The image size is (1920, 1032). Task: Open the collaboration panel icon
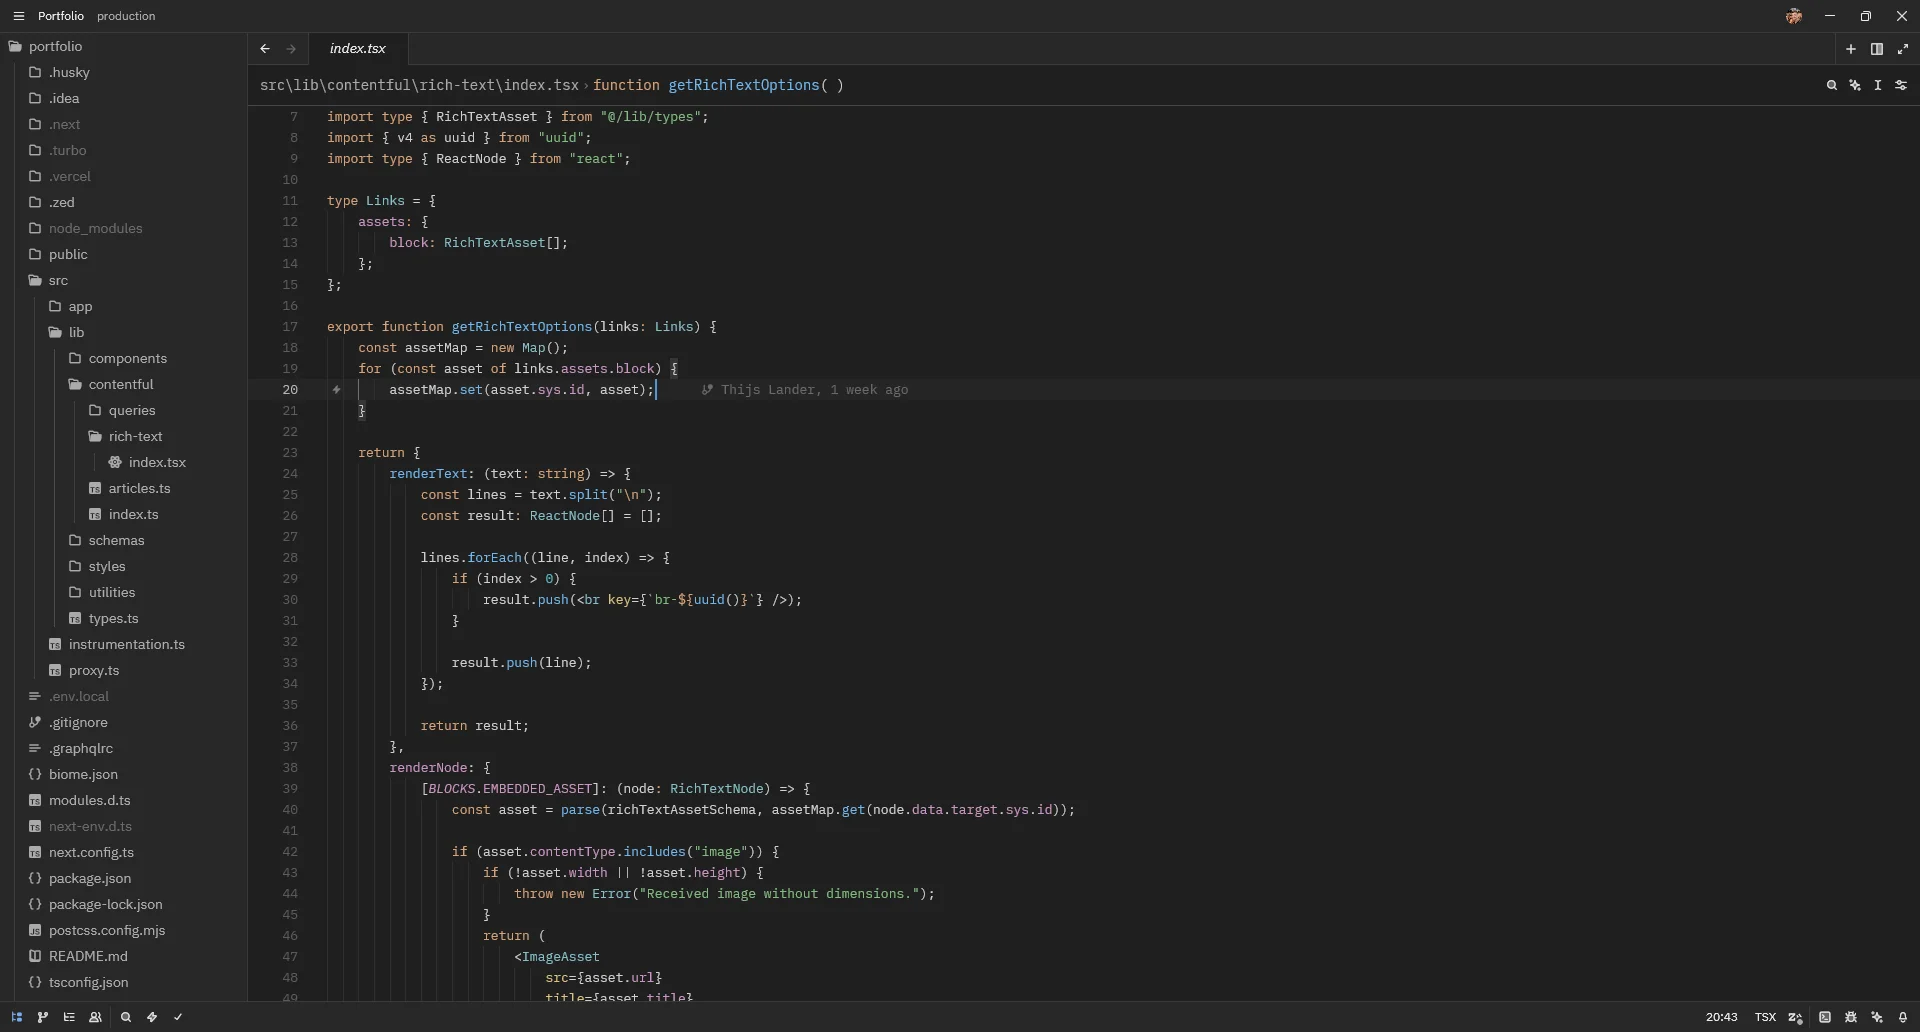pos(96,1017)
